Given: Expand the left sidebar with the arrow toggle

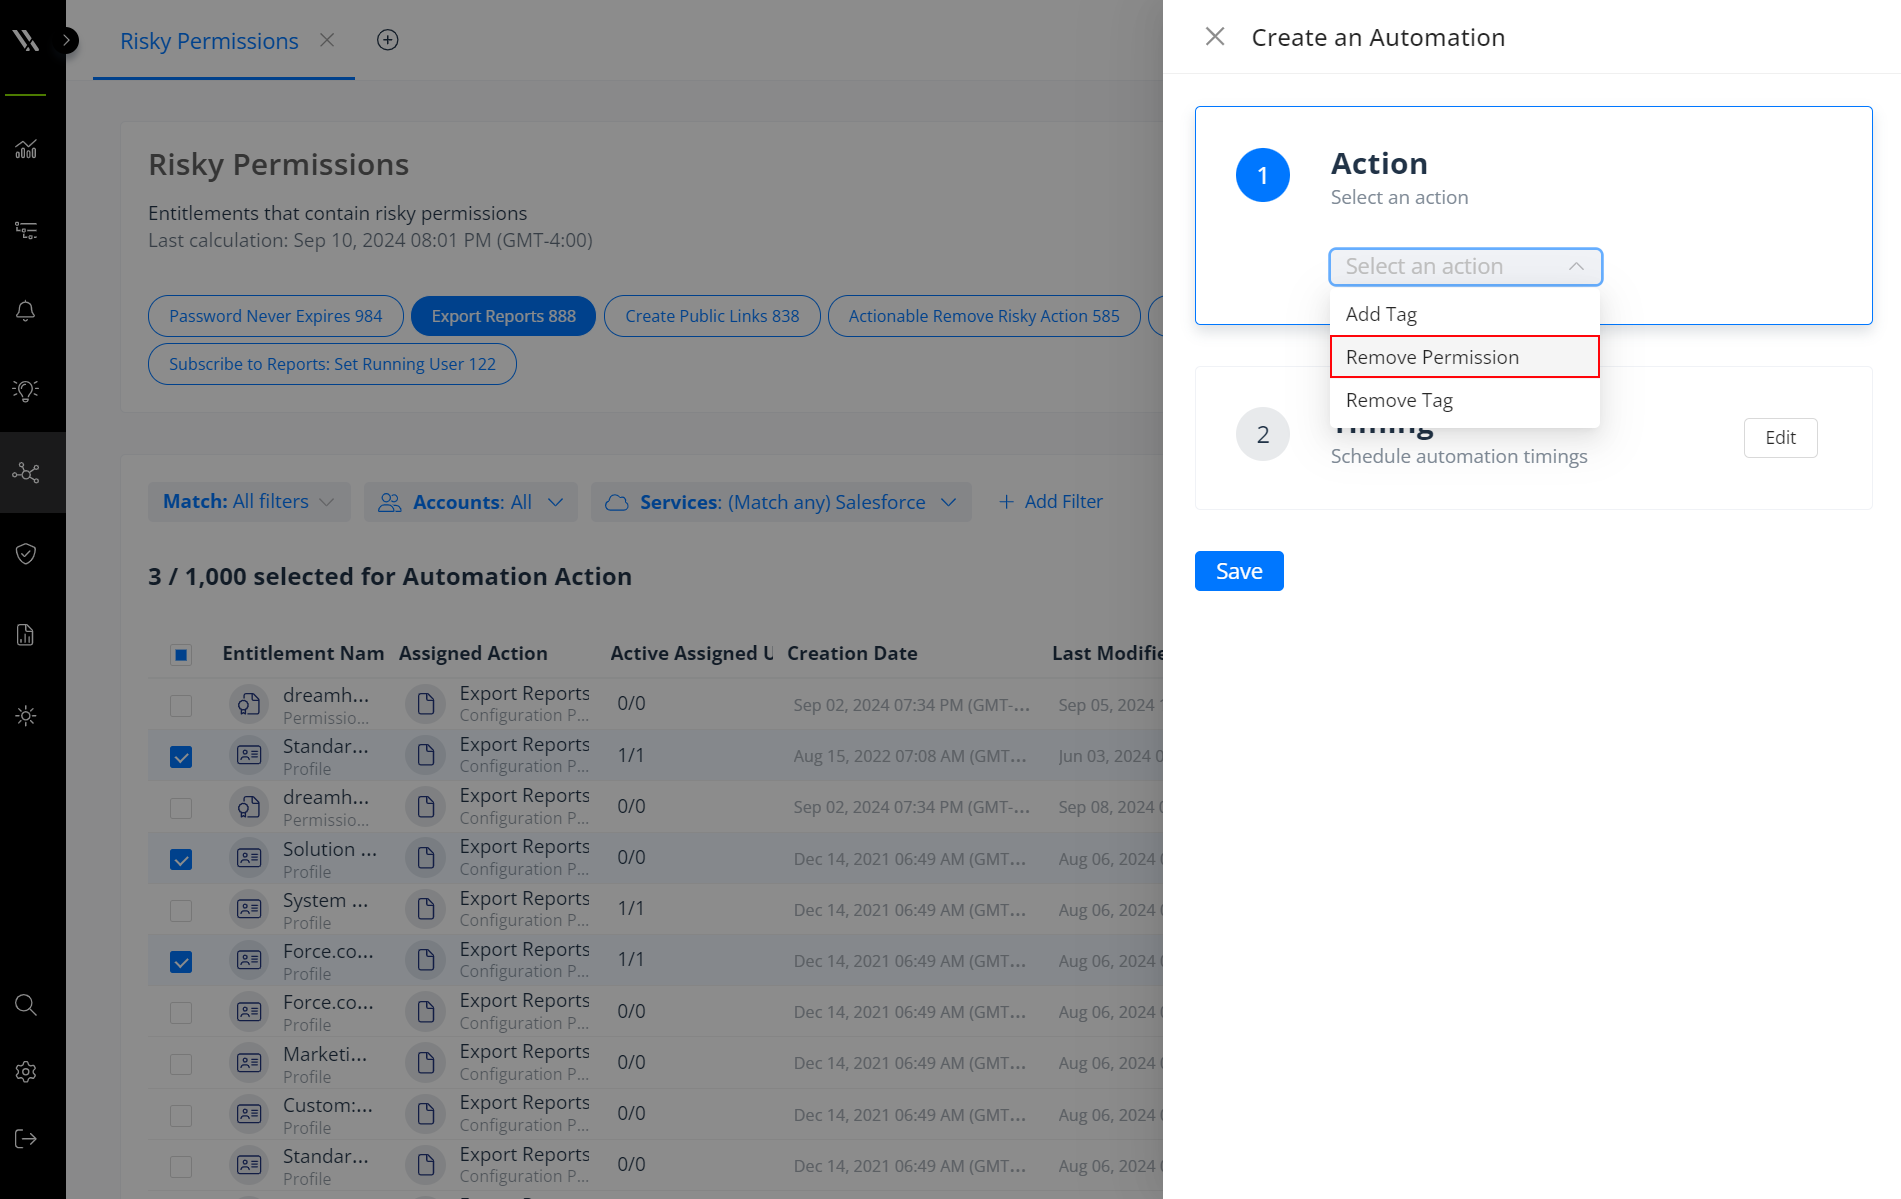Looking at the screenshot, I should tap(67, 40).
